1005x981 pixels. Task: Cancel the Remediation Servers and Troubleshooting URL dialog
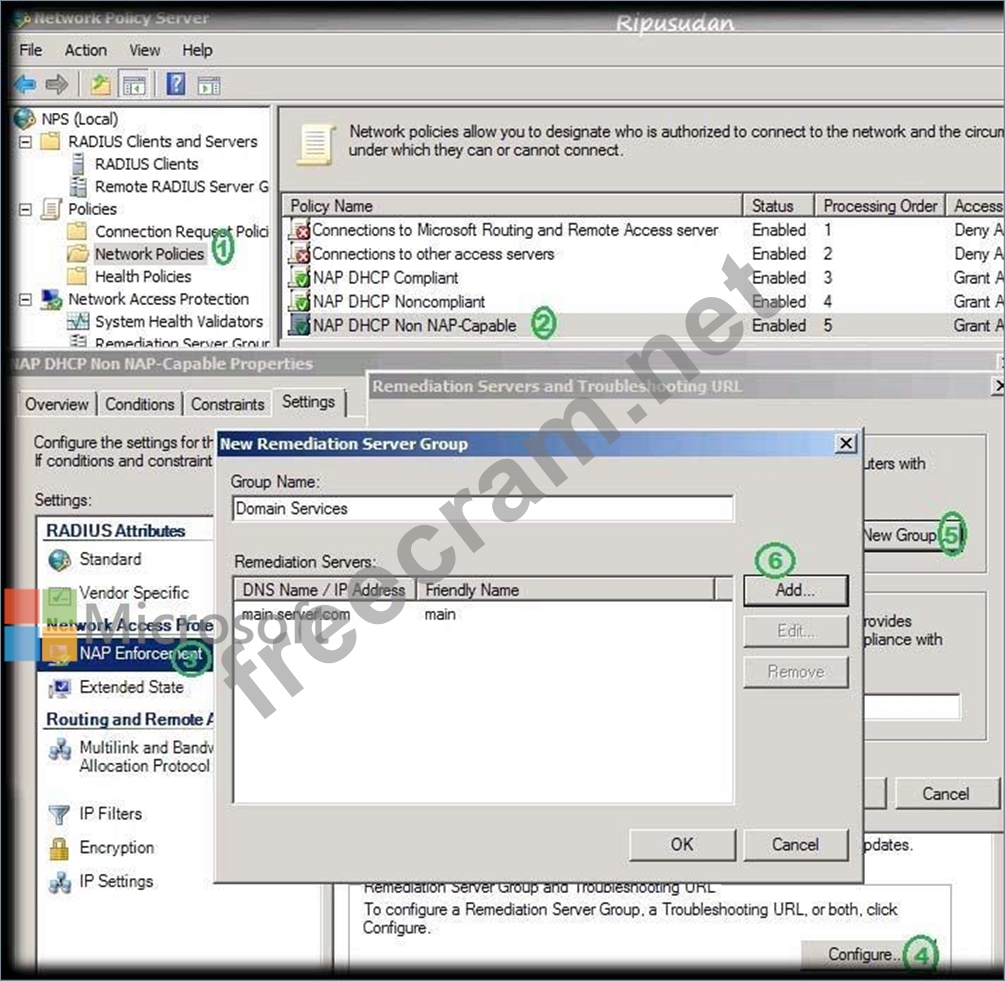(946, 794)
